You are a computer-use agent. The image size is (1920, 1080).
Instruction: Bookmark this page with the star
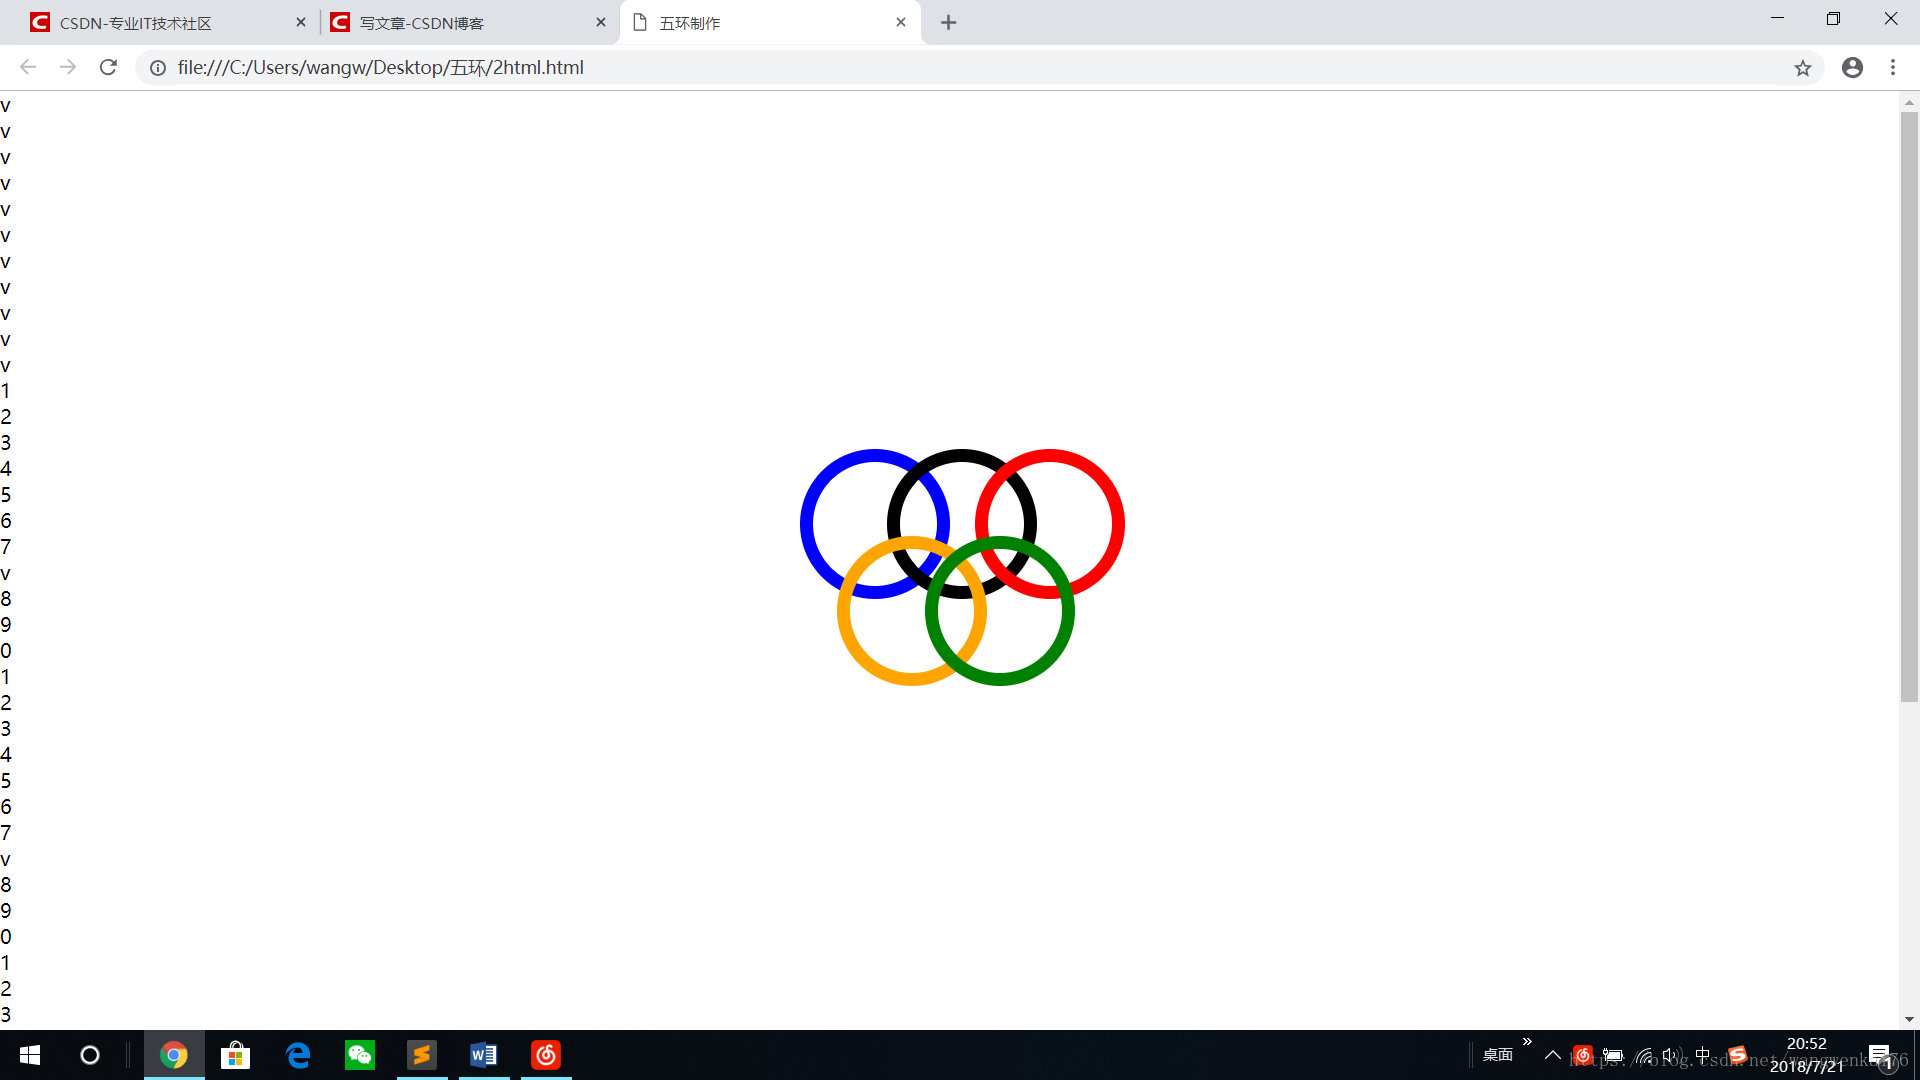tap(1802, 68)
